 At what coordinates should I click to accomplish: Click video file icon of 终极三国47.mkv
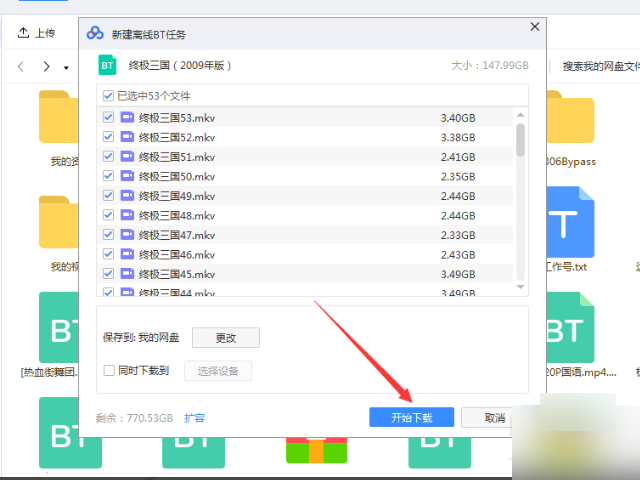tap(127, 235)
